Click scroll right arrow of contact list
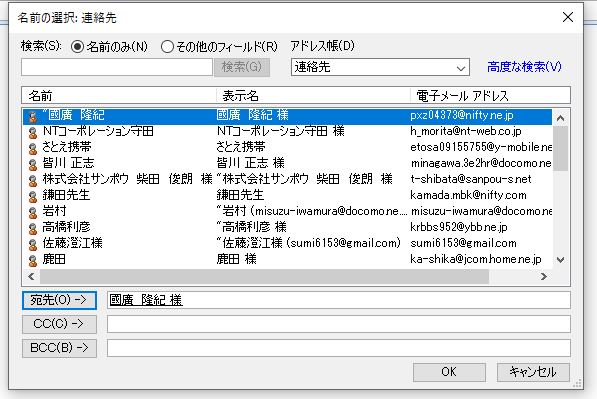This screenshot has width=597, height=399. (544, 276)
